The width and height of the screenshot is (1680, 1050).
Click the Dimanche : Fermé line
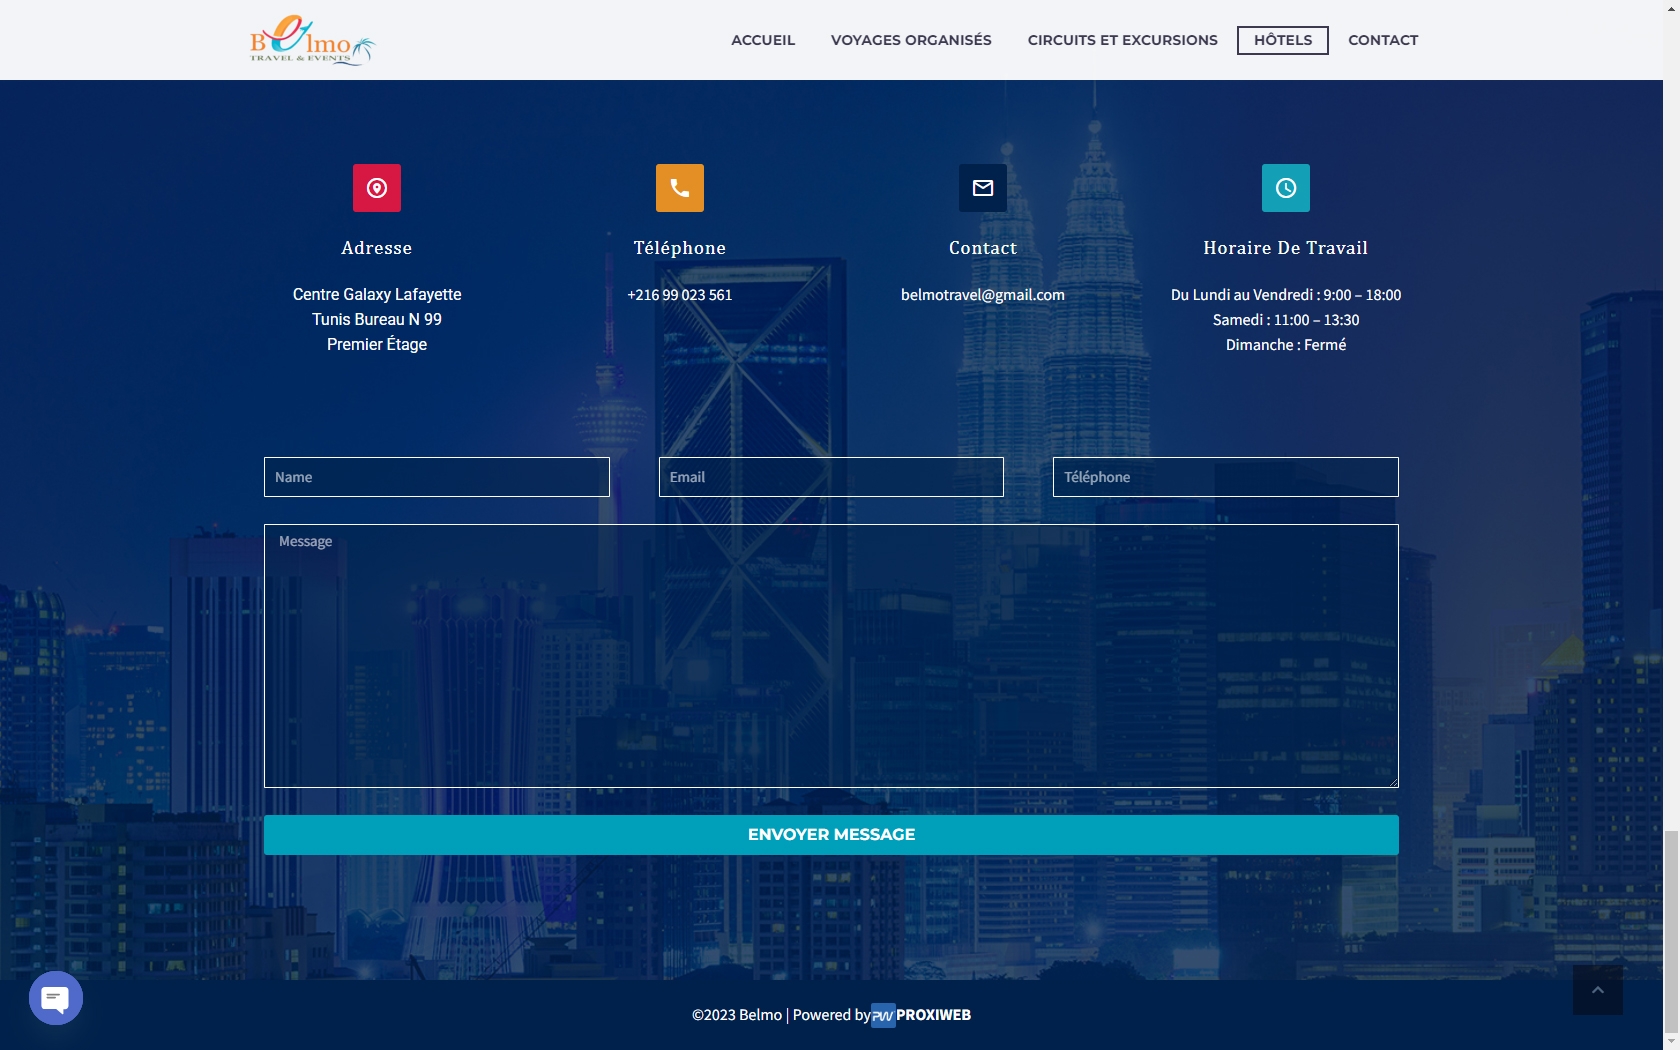1286,345
